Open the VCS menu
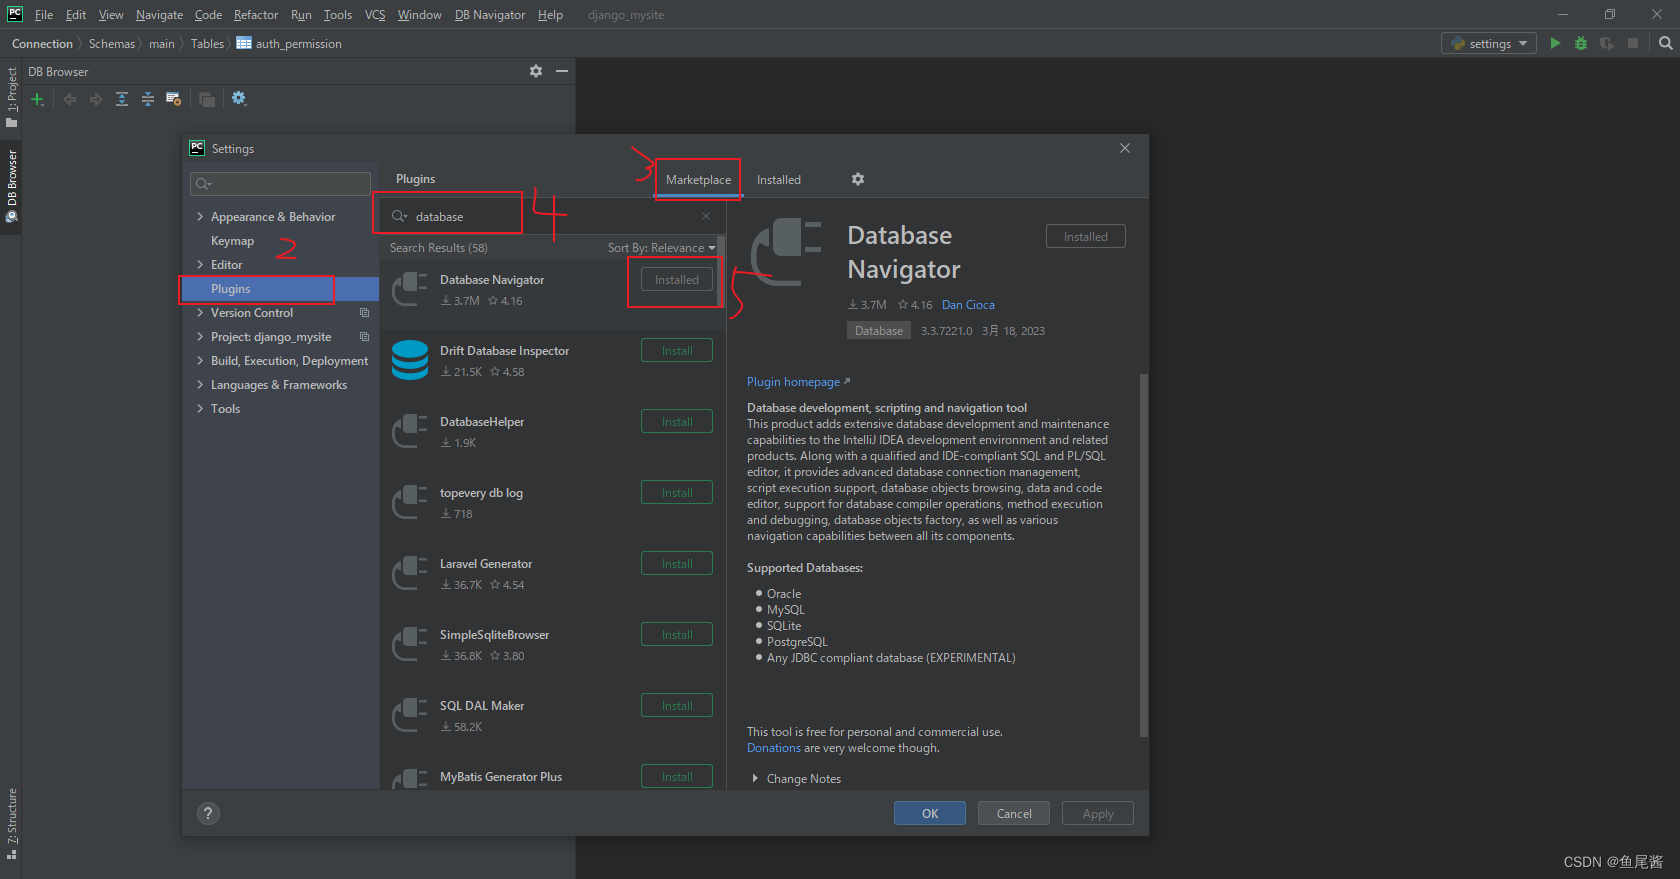This screenshot has width=1680, height=879. point(375,15)
